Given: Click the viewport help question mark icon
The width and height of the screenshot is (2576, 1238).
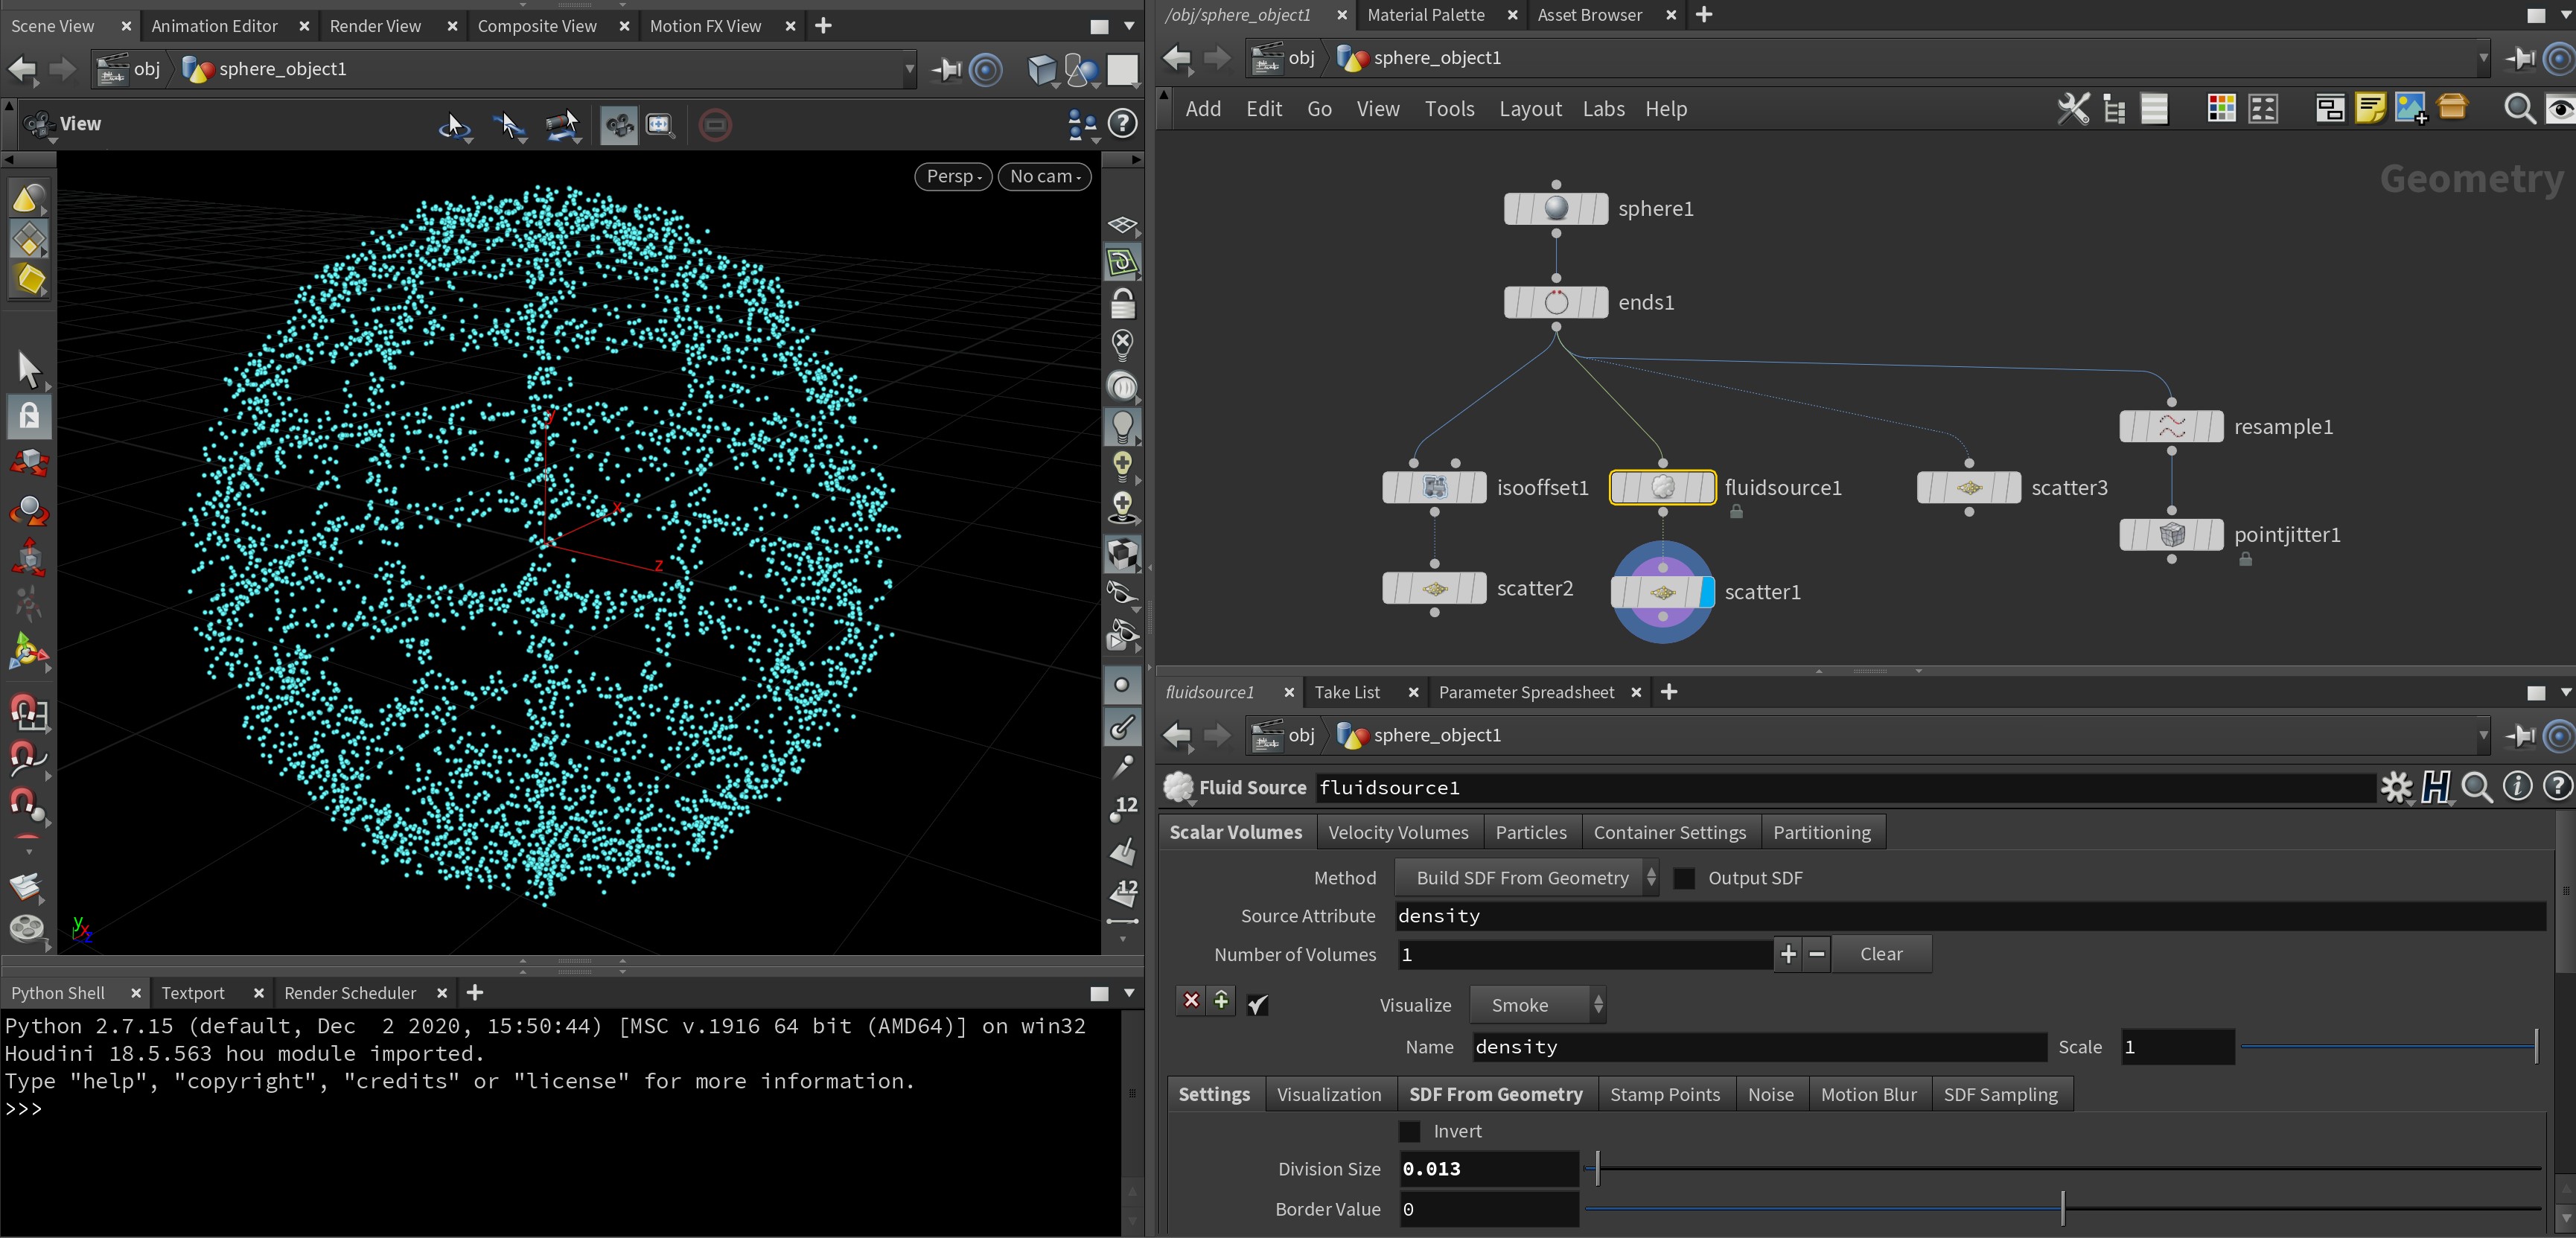Looking at the screenshot, I should tap(1123, 124).
